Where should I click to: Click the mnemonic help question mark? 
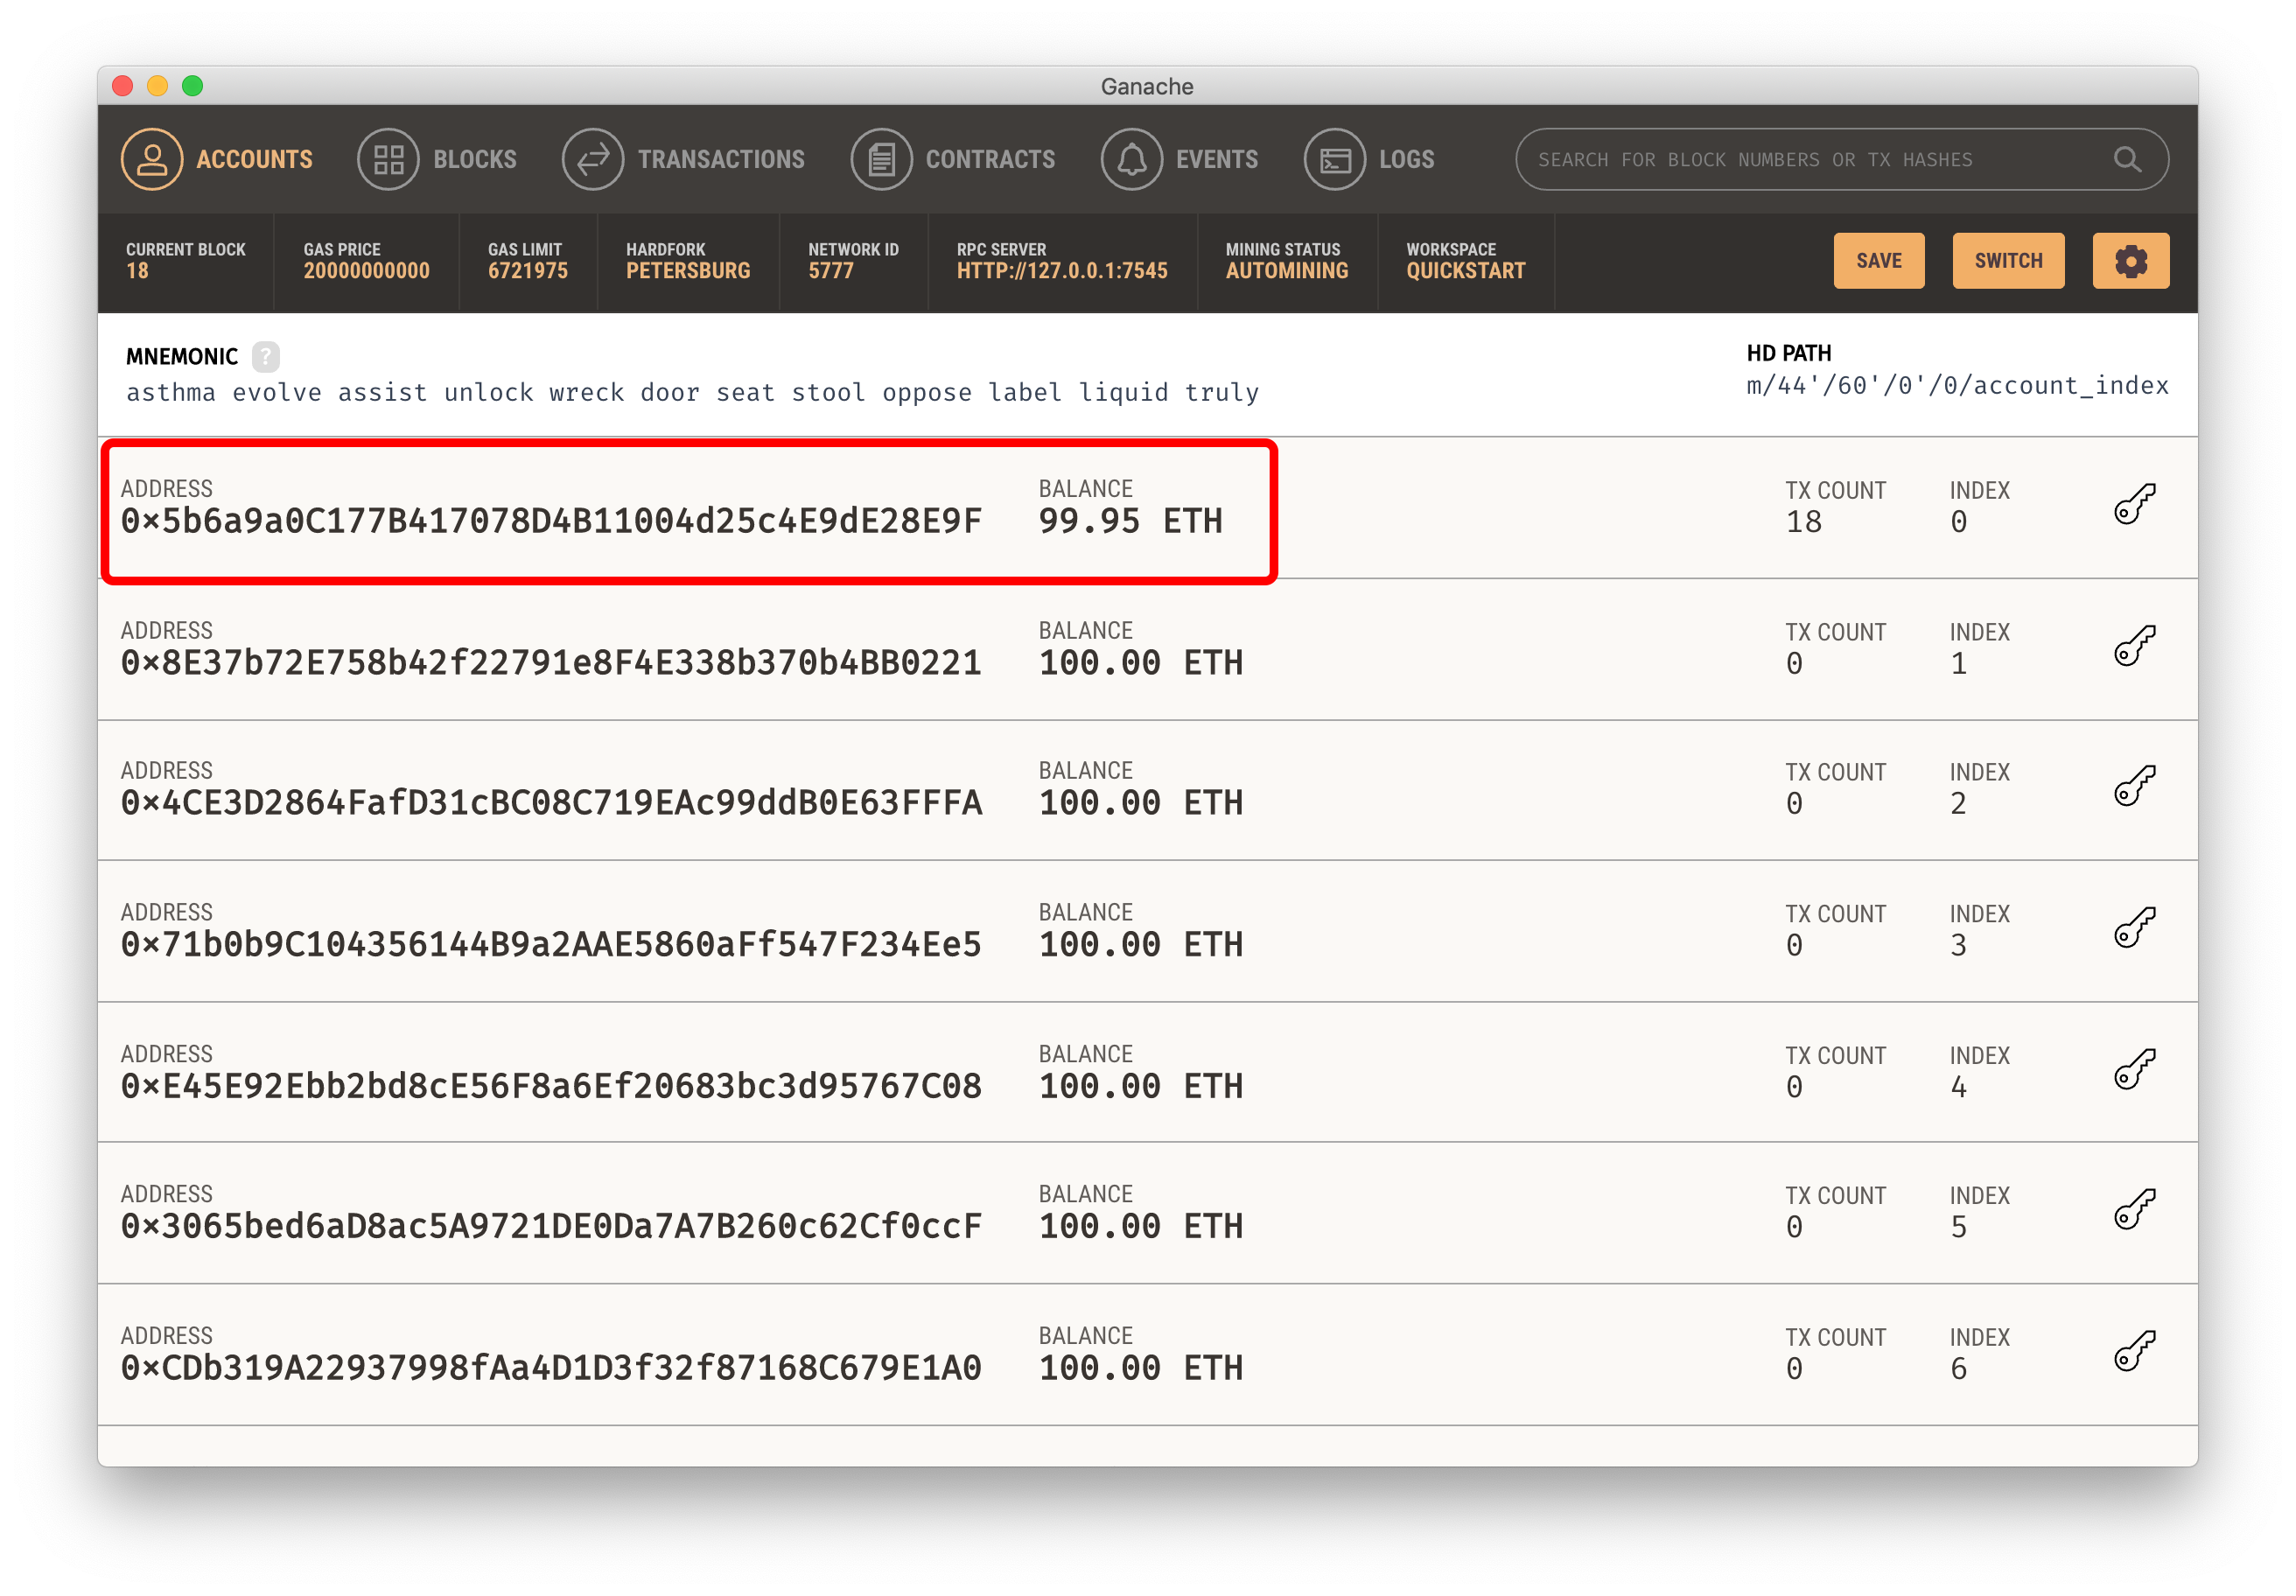click(265, 356)
